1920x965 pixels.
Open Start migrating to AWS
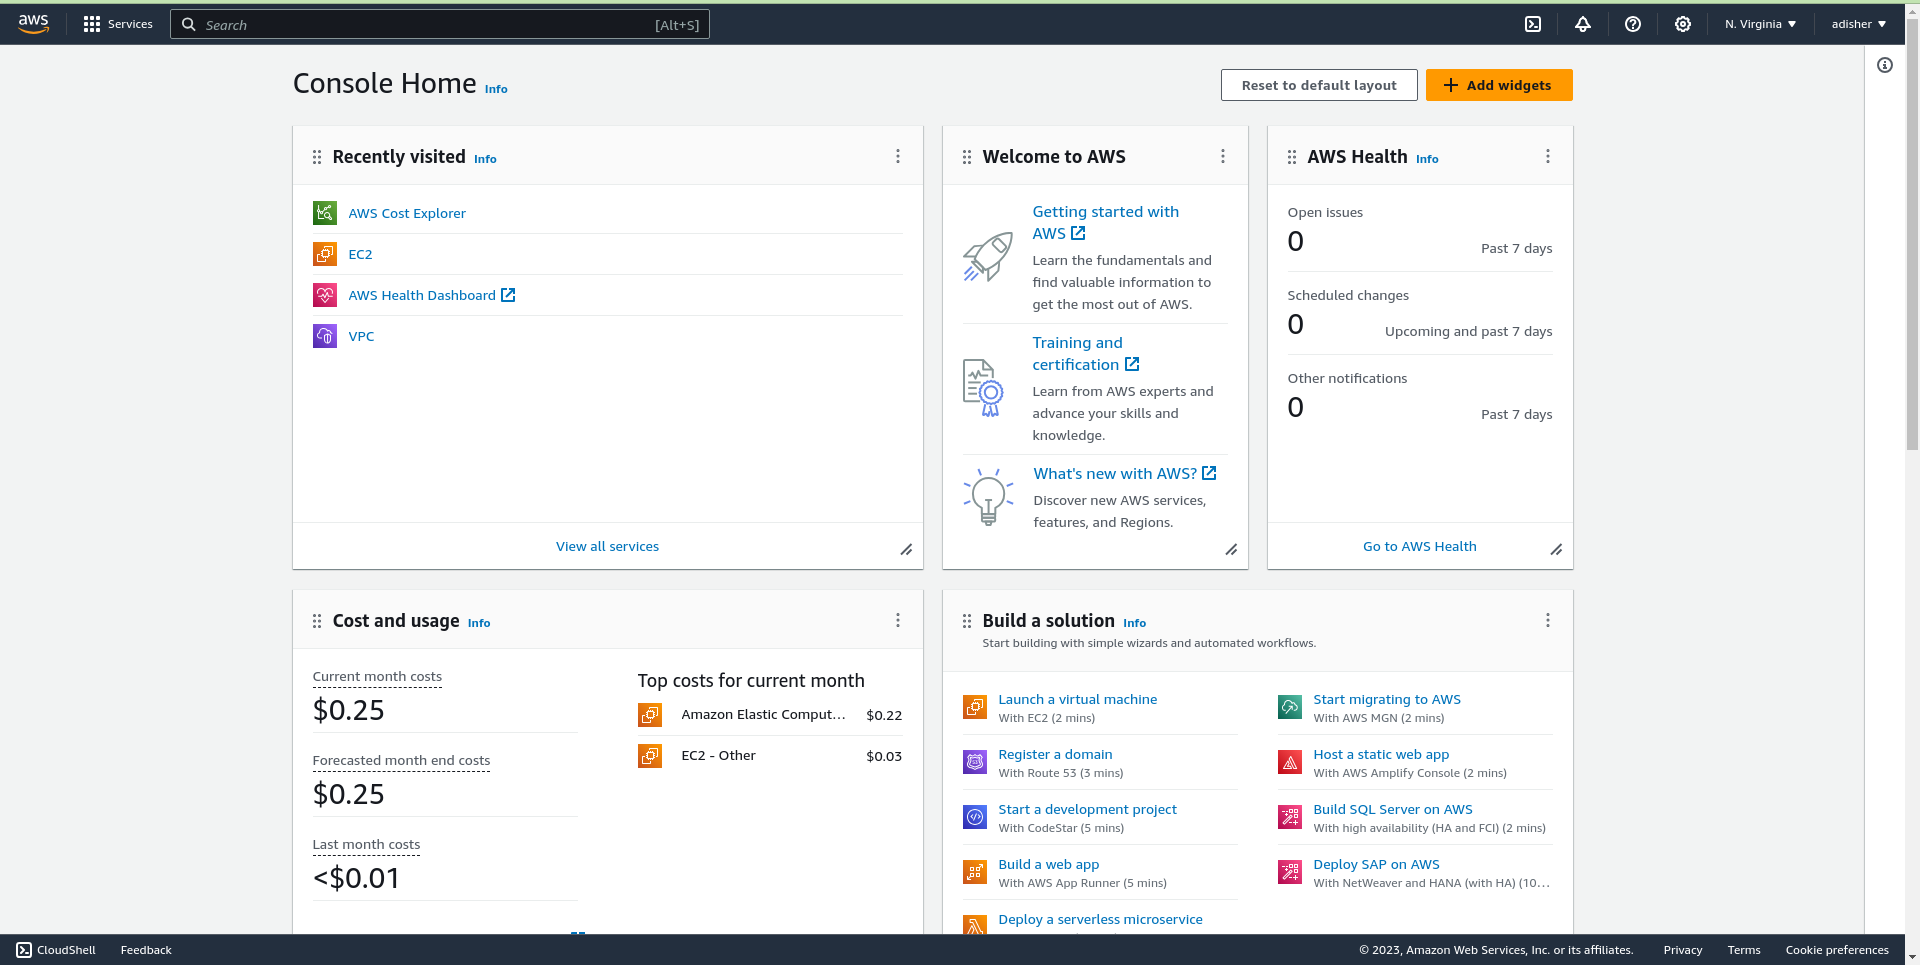tap(1387, 699)
